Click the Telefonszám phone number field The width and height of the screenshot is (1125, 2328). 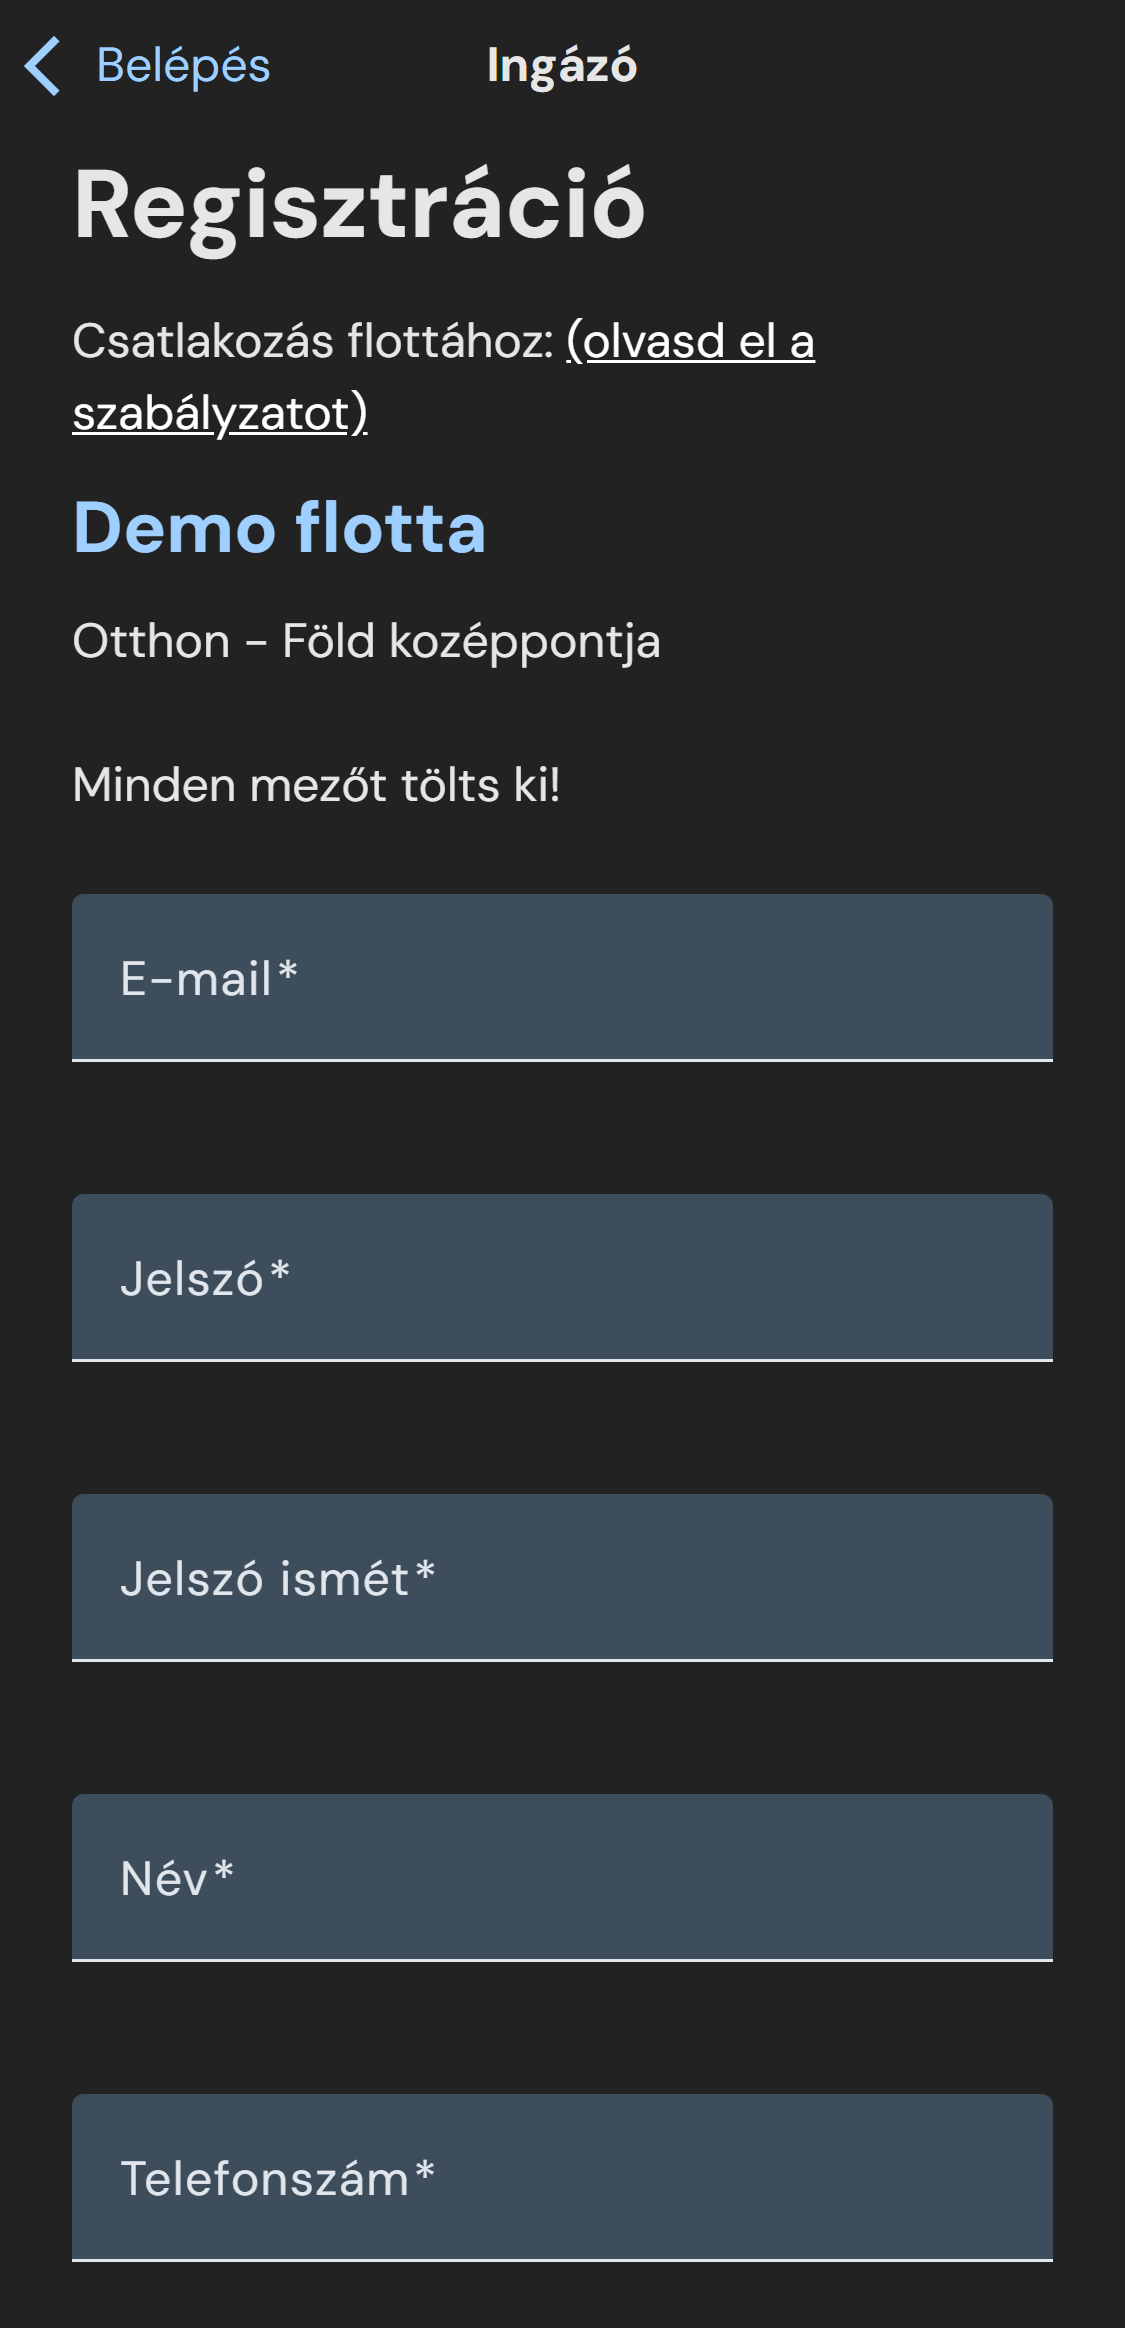click(562, 2177)
